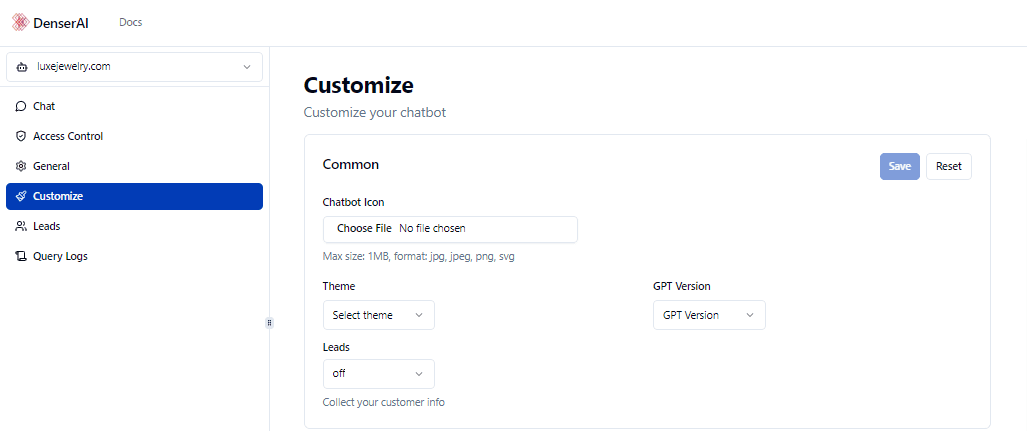This screenshot has height=431, width=1027.
Task: Open the Access Control section
Action: point(68,136)
